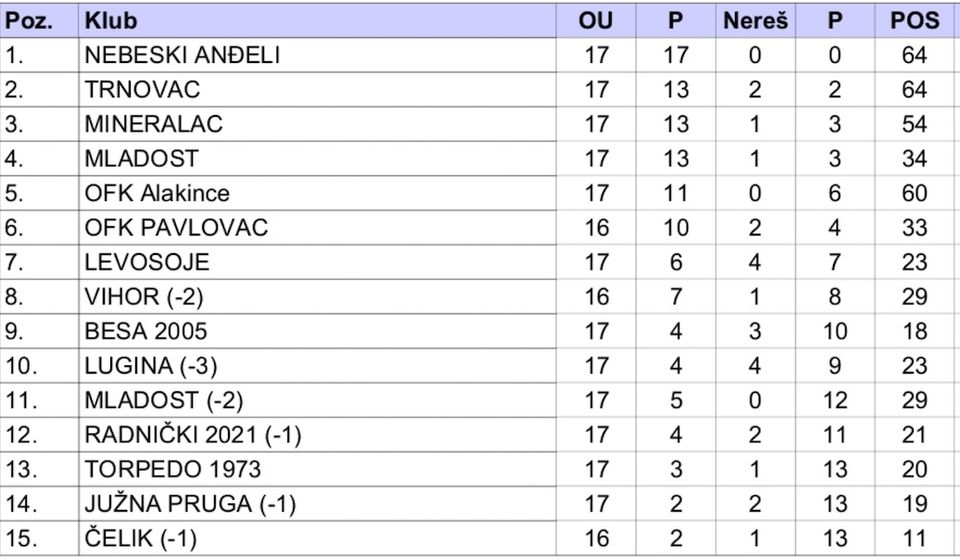Click the POS column header
Image resolution: width=960 pixels, height=560 pixels.
[914, 21]
